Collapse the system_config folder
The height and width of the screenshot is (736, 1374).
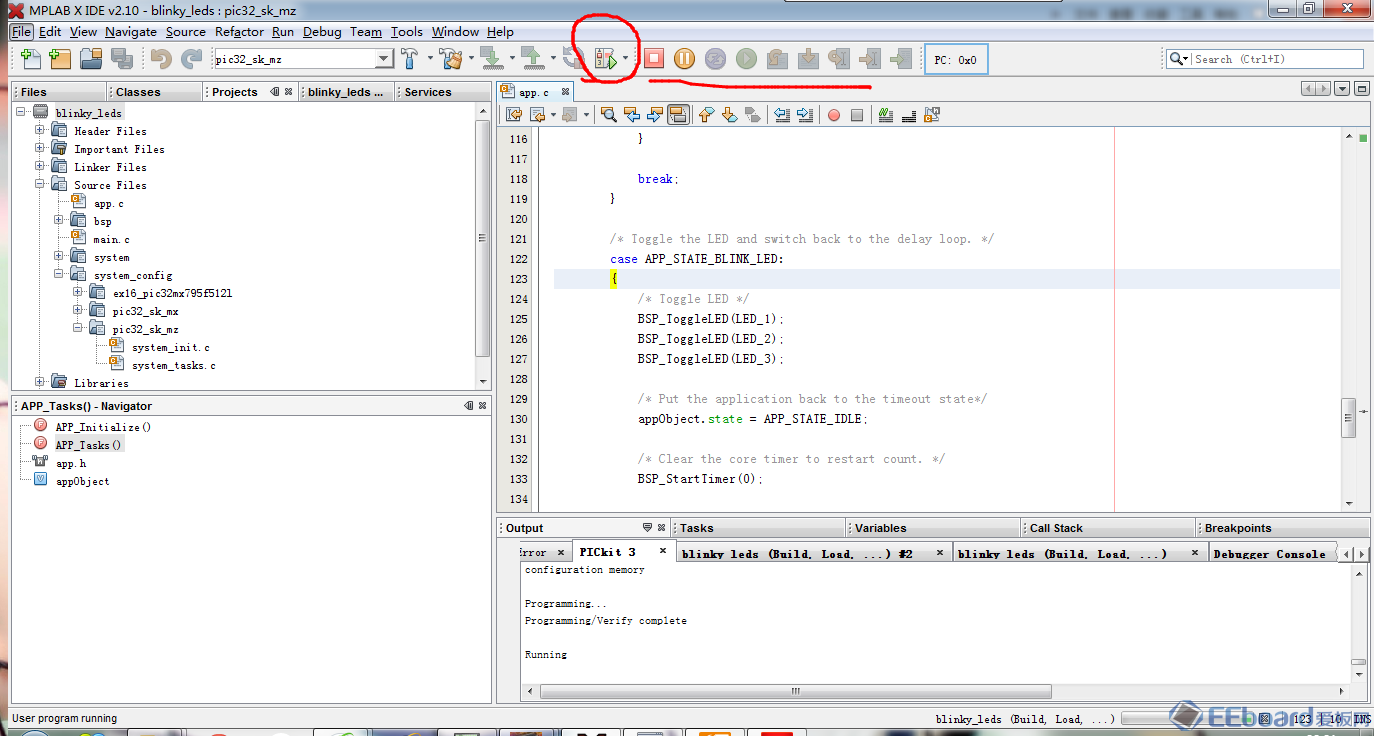tap(59, 275)
